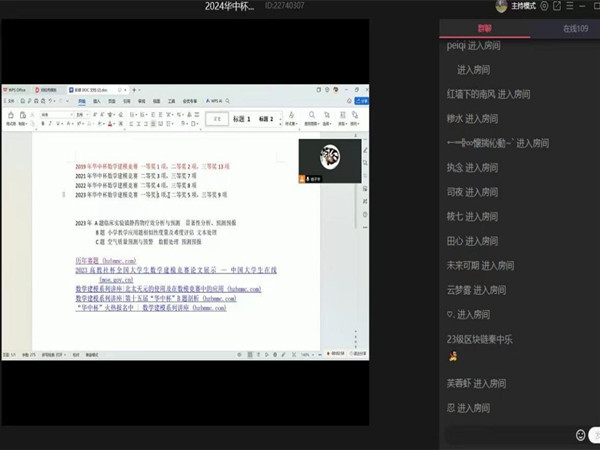Open the three-line menu icon in title bar
The width and height of the screenshot is (600, 450).
tap(570, 6)
